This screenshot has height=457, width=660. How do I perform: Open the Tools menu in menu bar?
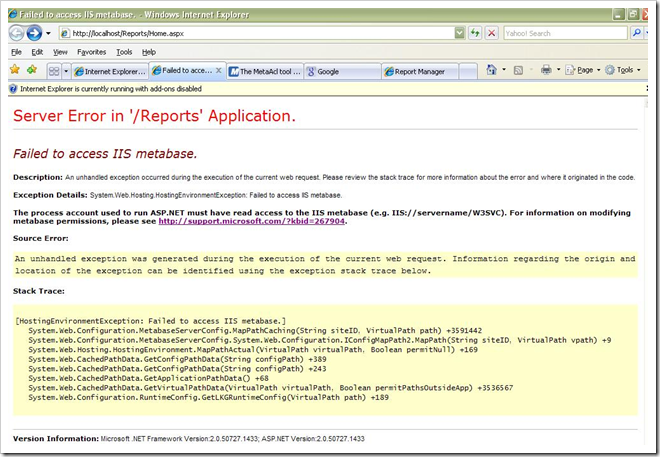coord(124,52)
